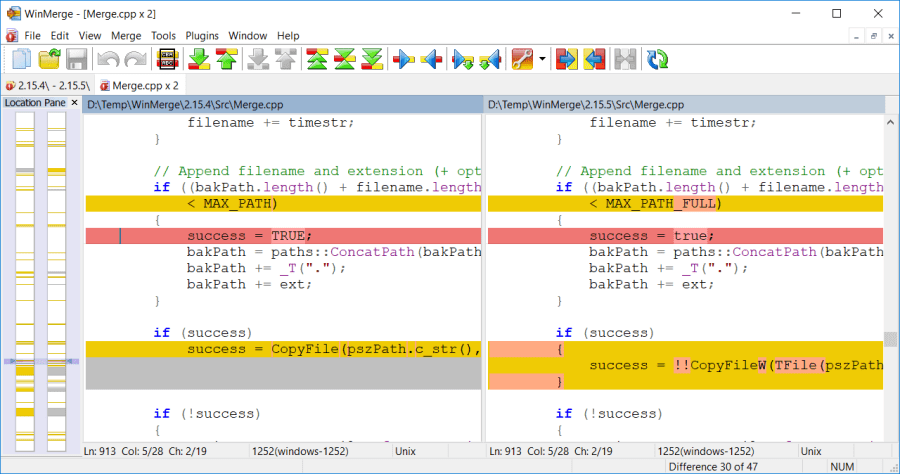Copy difference to left blue arrow
This screenshot has height=474, width=900.
432,59
